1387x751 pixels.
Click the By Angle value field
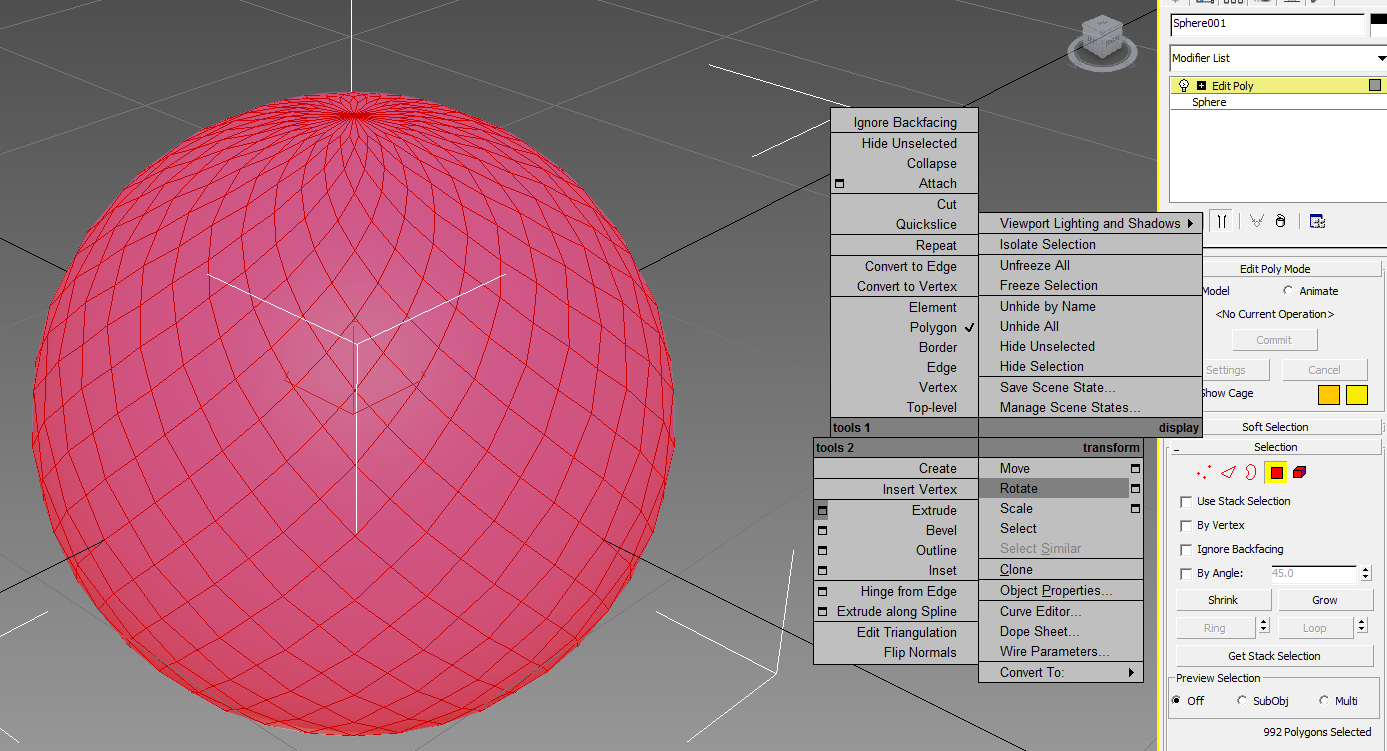pyautogui.click(x=1315, y=573)
